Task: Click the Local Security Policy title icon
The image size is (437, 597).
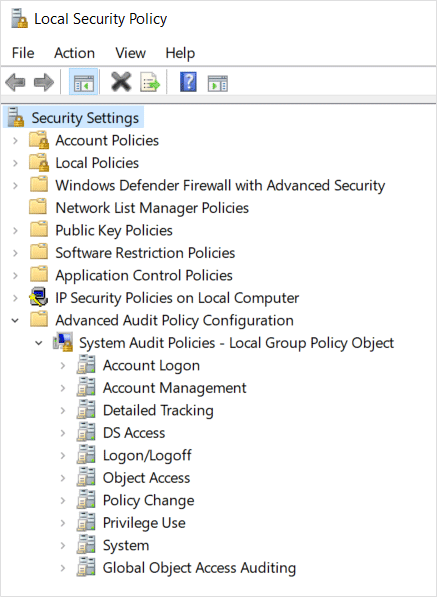Action: 19,19
